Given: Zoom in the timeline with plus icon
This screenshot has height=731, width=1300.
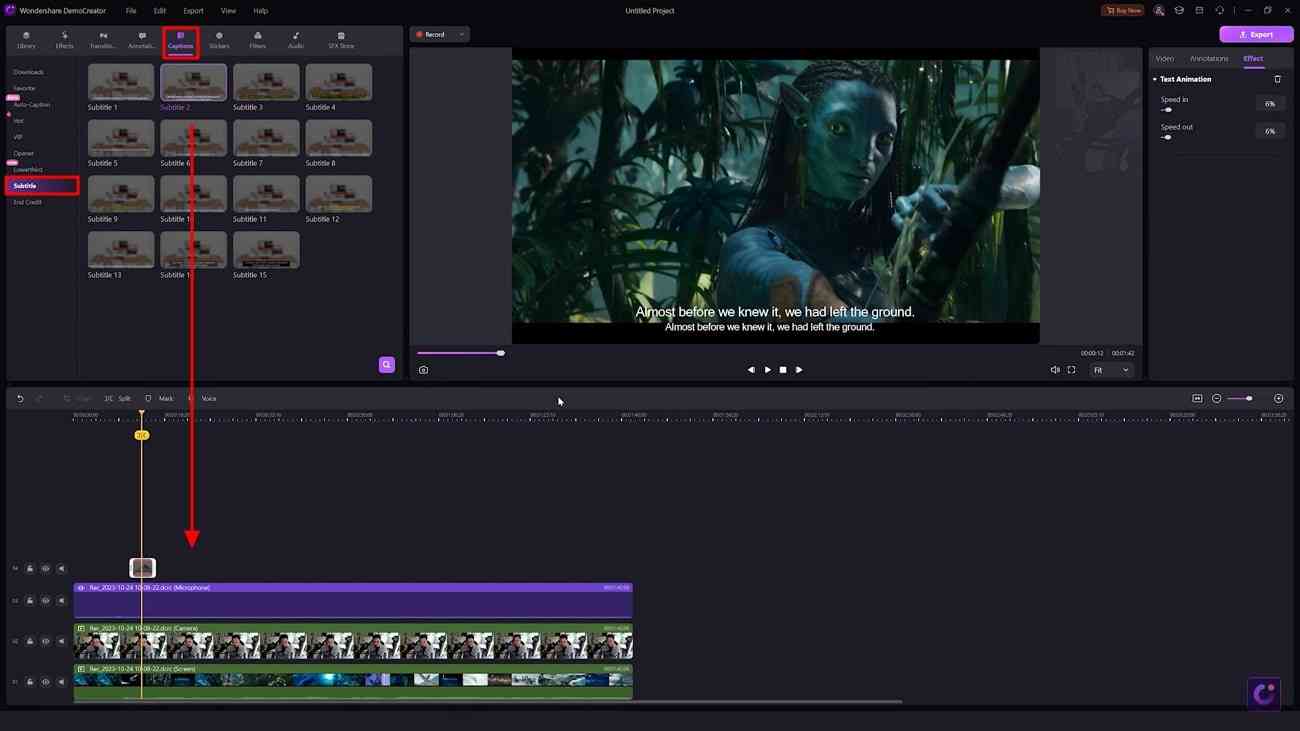Looking at the screenshot, I should pos(1279,399).
